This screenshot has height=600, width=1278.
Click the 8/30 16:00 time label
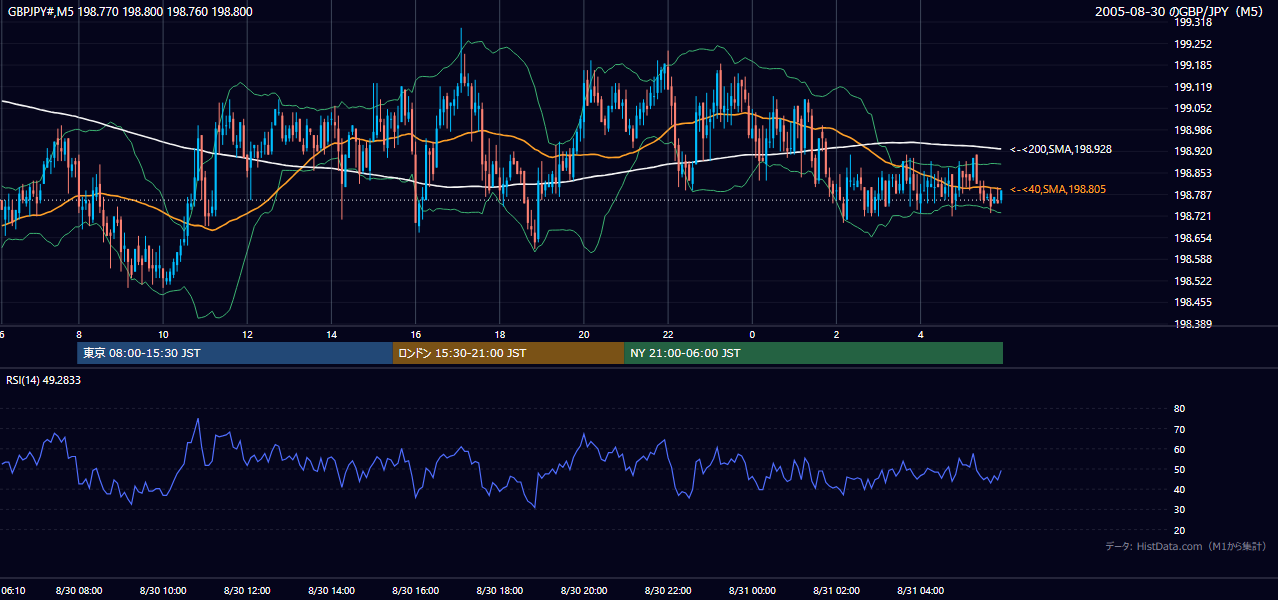pos(415,591)
